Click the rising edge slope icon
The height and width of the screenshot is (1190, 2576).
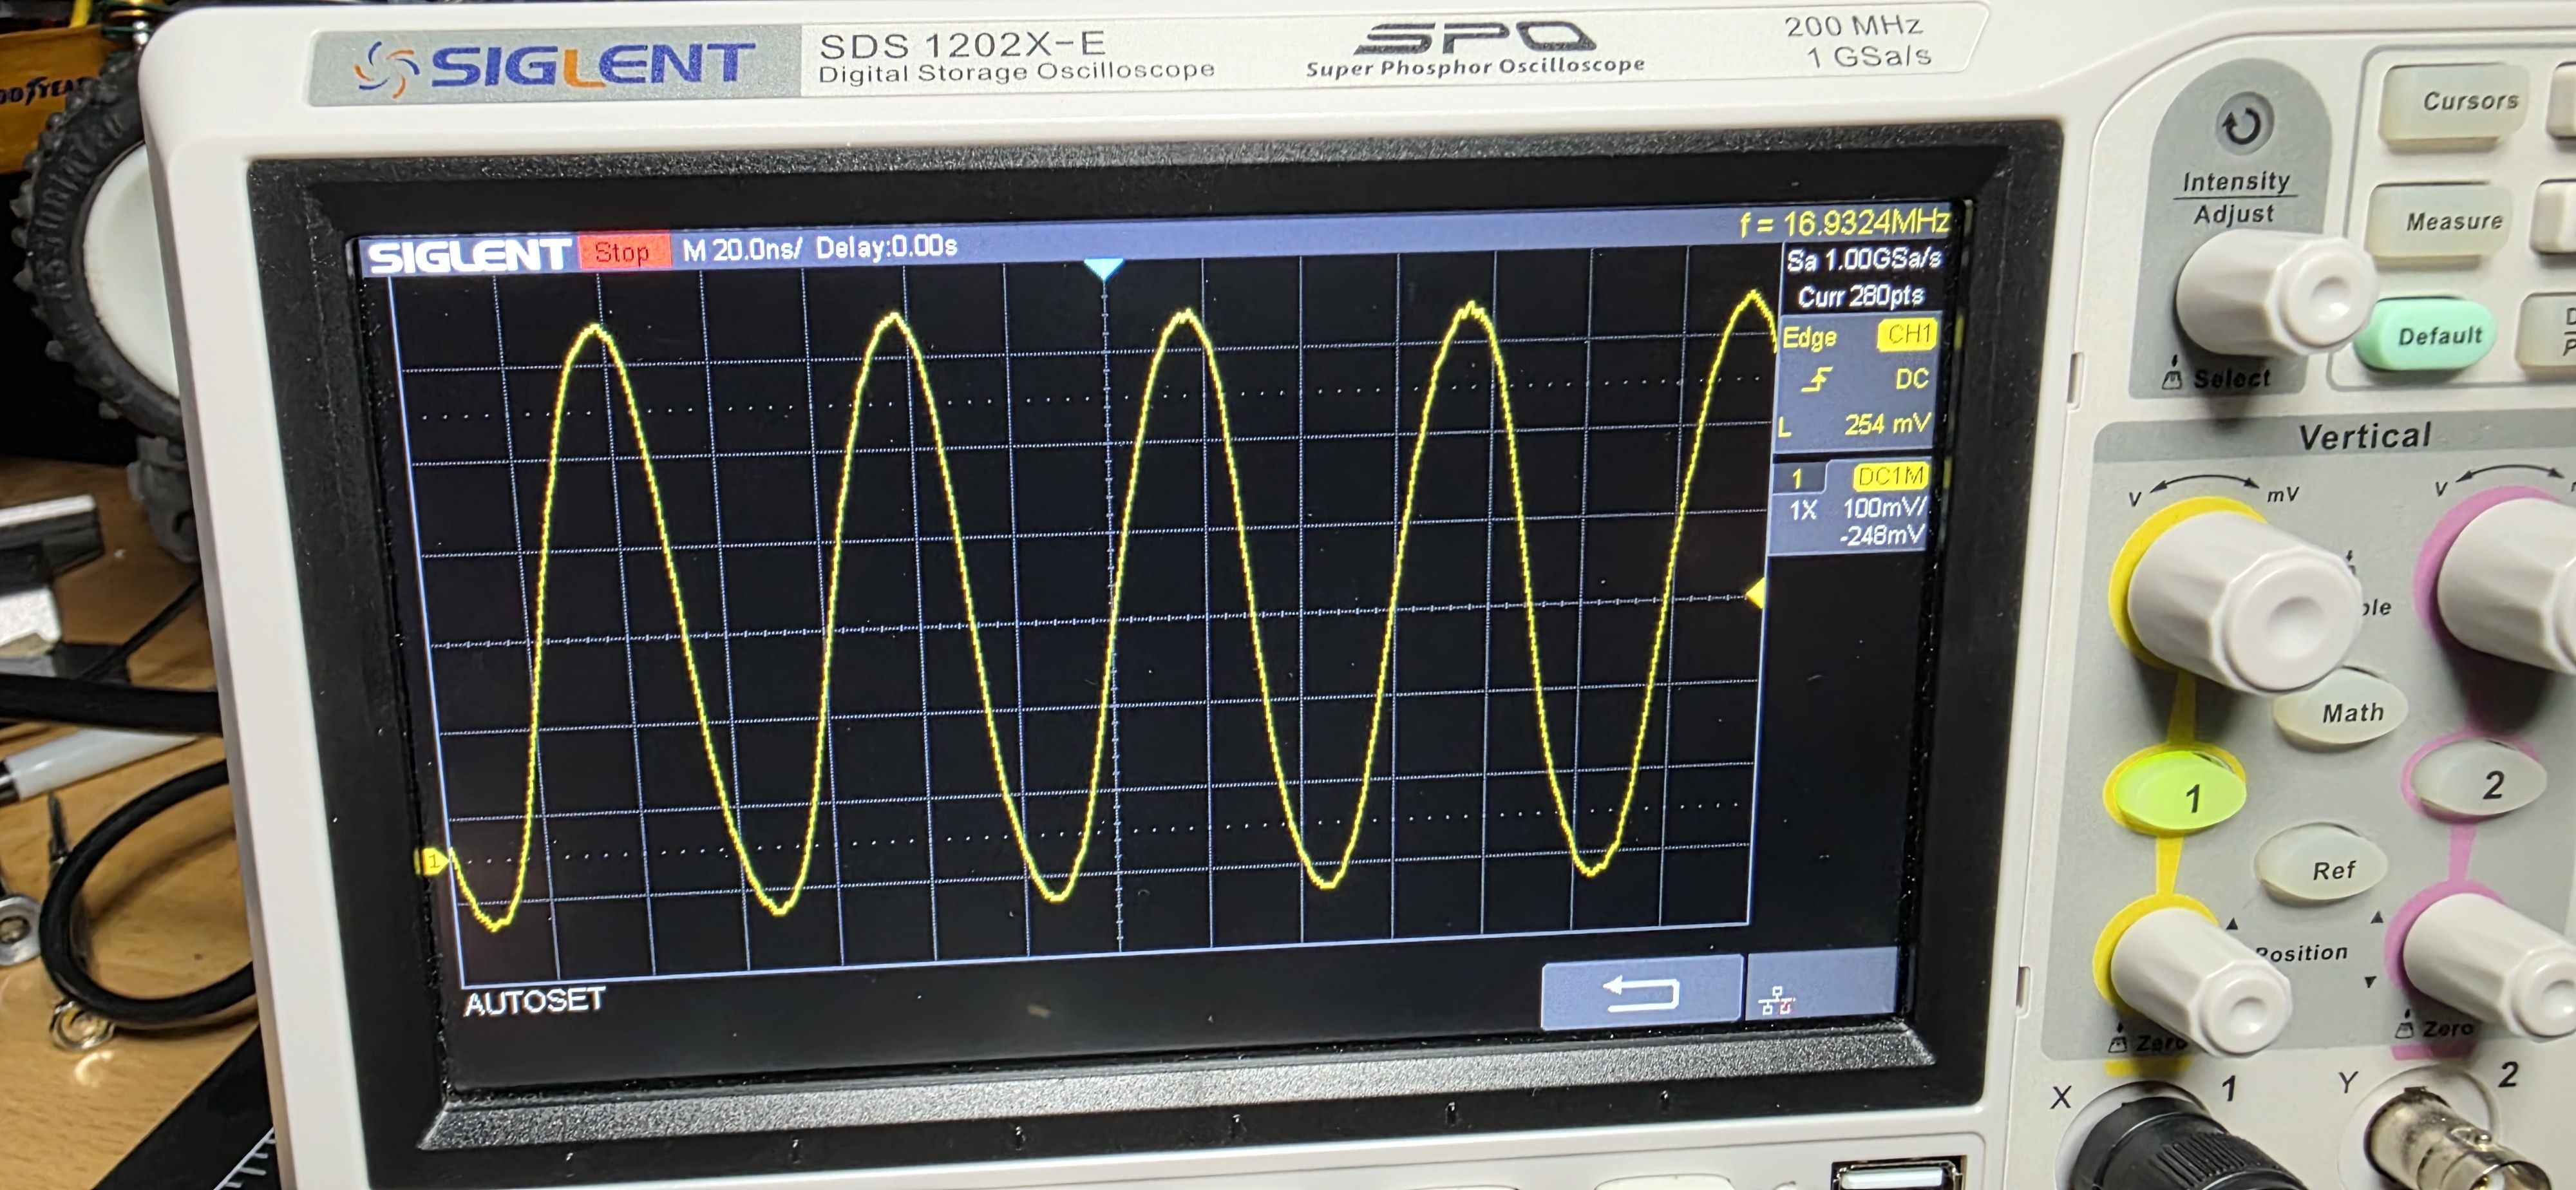[1817, 380]
